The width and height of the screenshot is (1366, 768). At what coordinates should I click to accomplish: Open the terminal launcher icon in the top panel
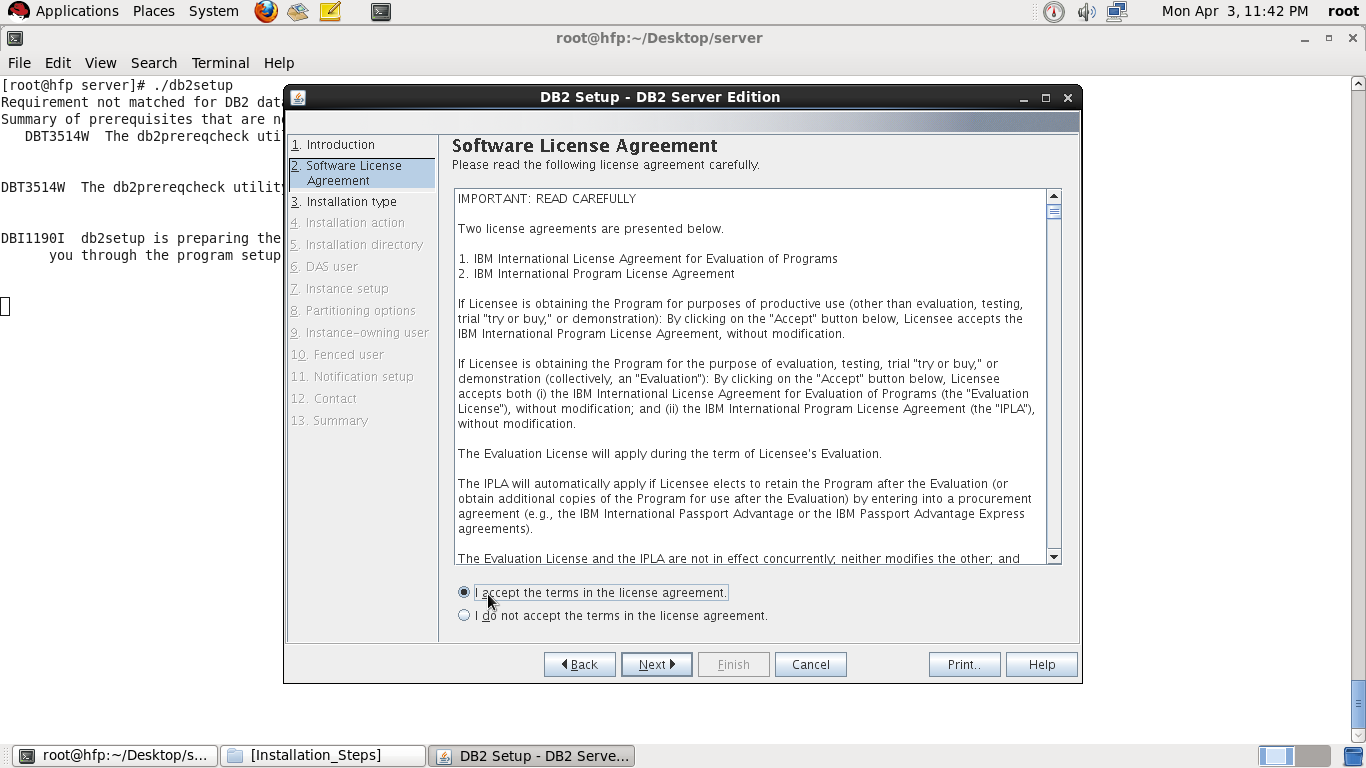[380, 11]
